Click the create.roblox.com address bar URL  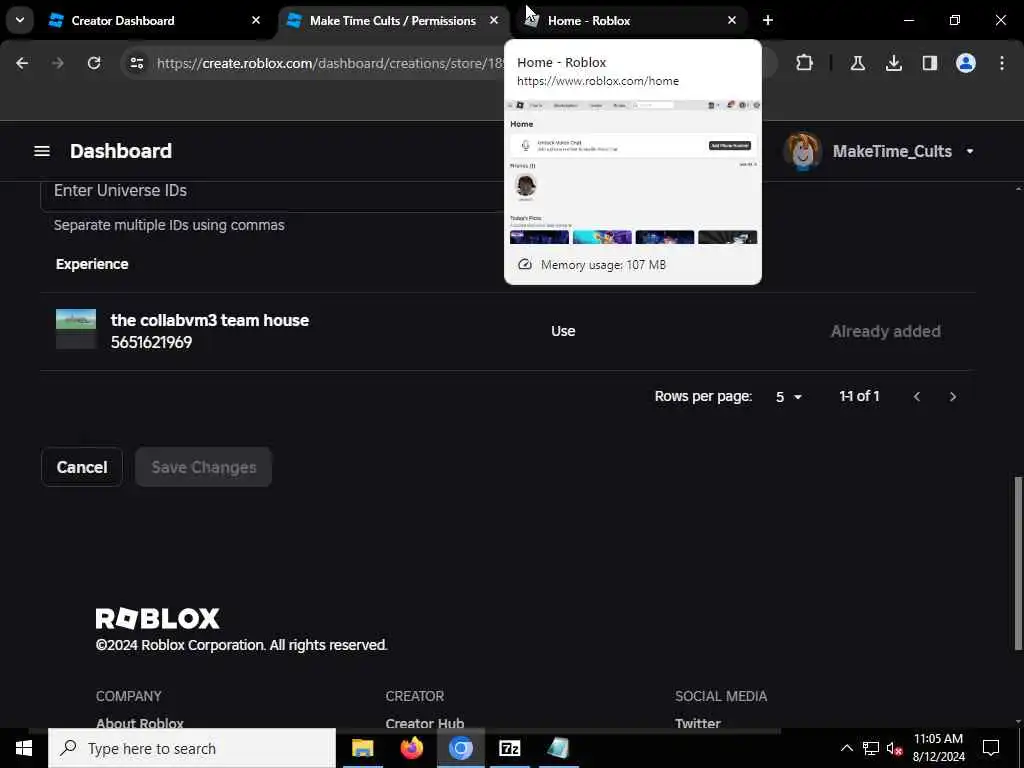point(330,63)
